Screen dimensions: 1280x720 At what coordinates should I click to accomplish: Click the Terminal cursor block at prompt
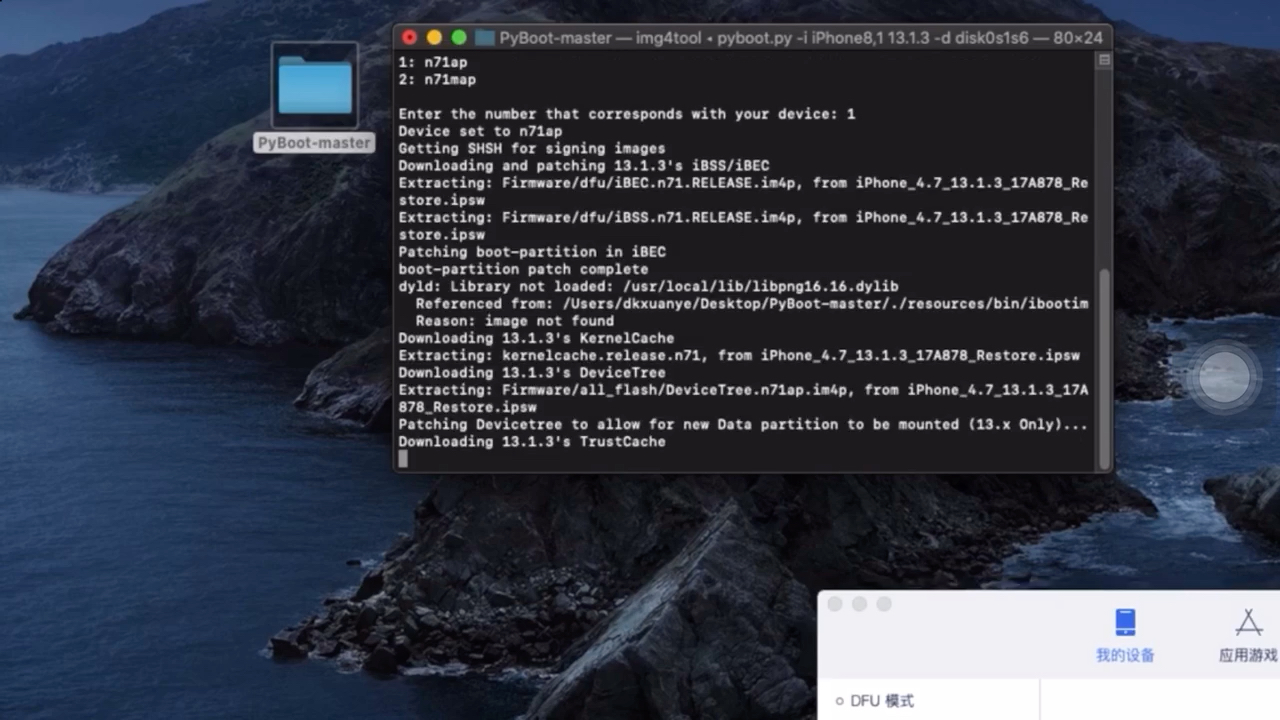pos(403,459)
